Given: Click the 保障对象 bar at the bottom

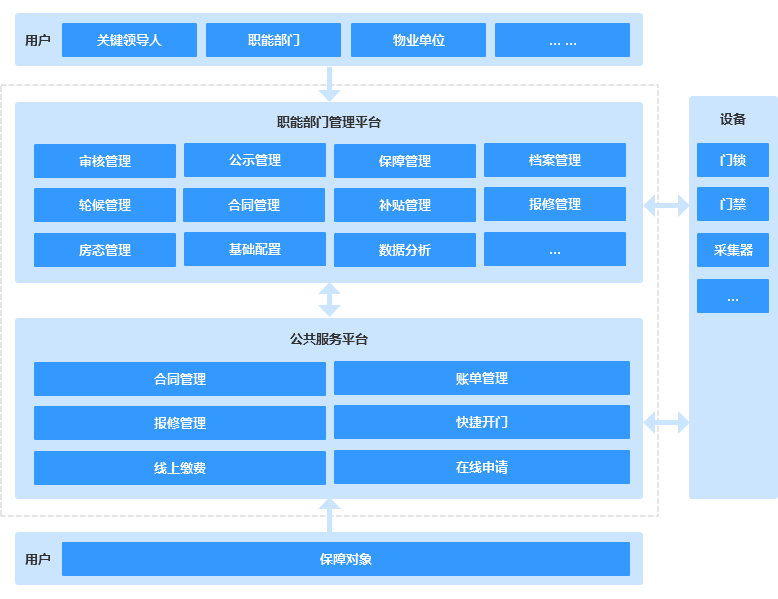Looking at the screenshot, I should tap(346, 559).
